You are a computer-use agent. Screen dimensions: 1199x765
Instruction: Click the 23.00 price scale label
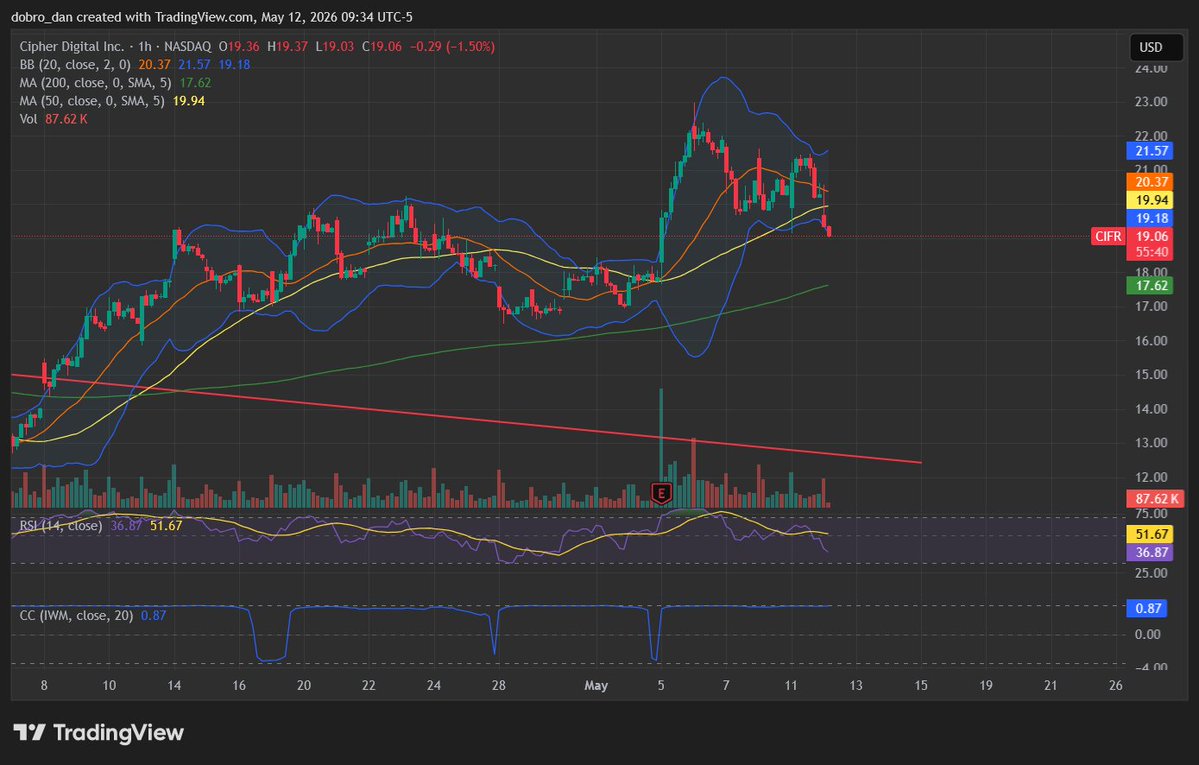point(1151,102)
